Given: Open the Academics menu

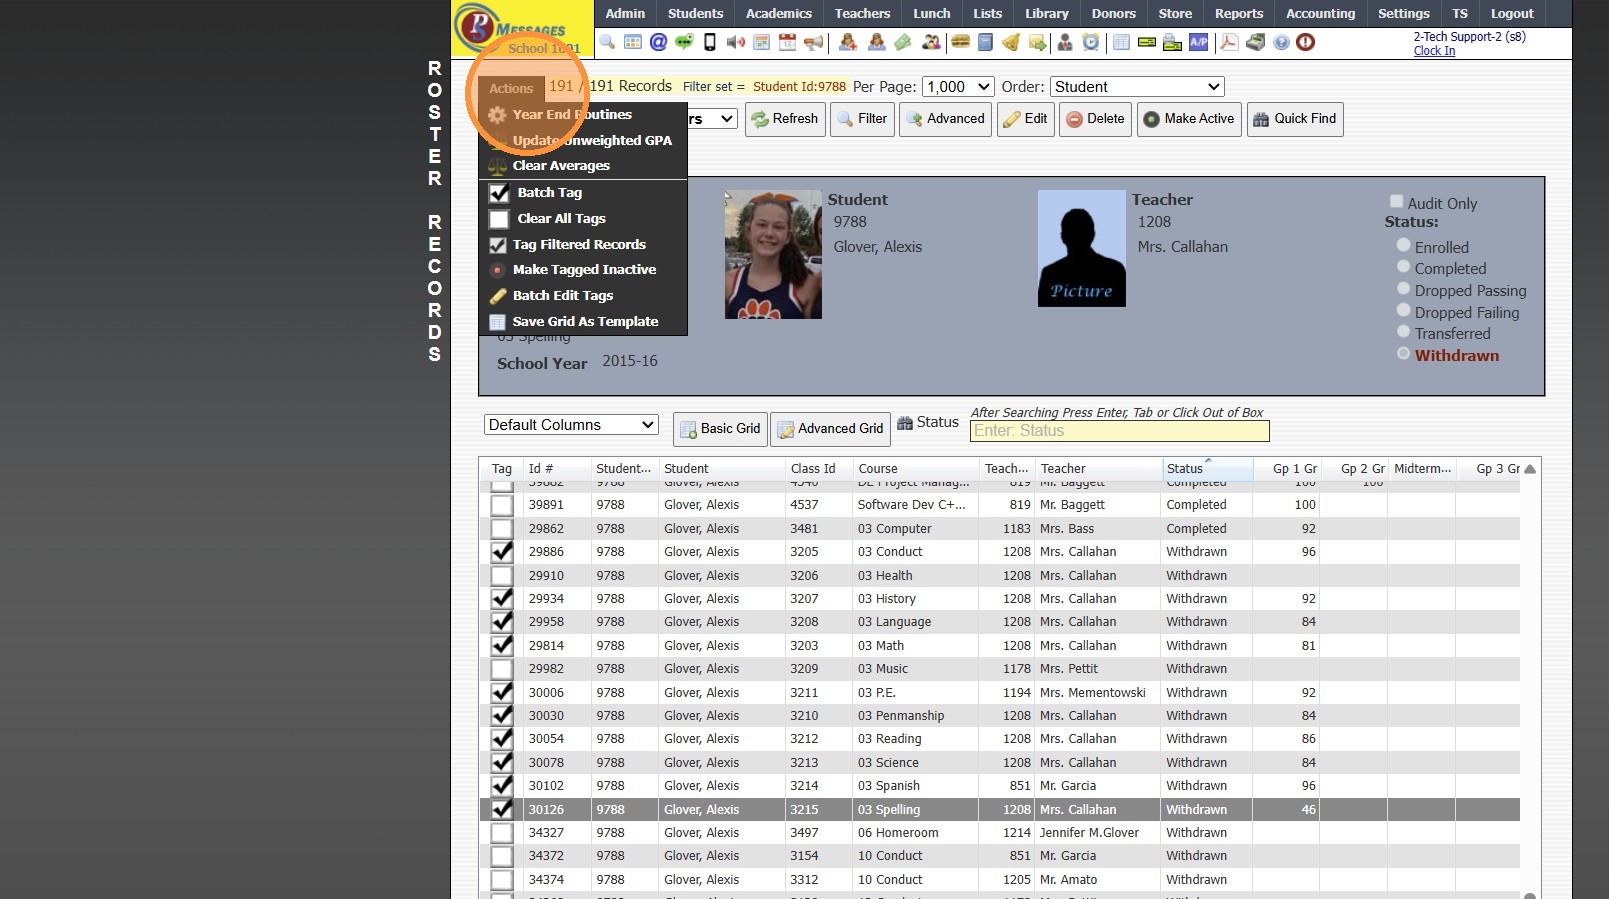Looking at the screenshot, I should click(x=778, y=14).
